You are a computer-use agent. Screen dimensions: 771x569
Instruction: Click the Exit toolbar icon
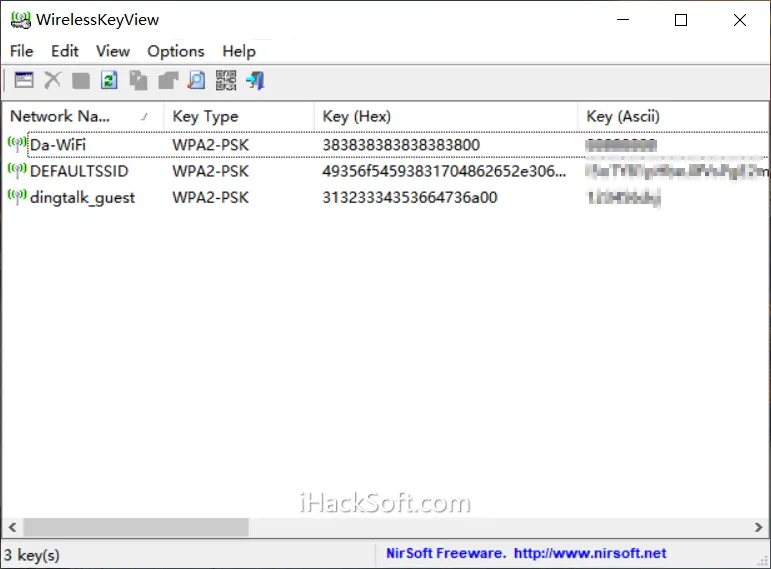tap(255, 80)
